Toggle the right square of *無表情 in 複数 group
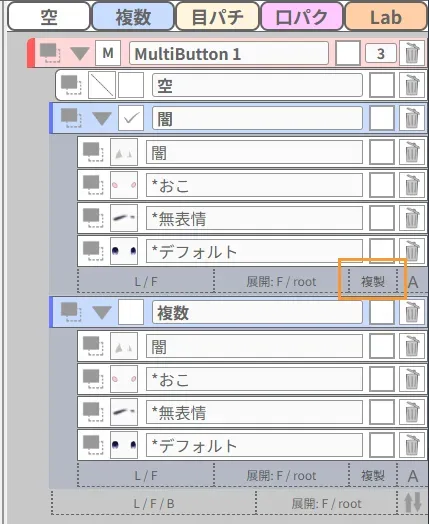The width and height of the screenshot is (429, 524). click(382, 412)
